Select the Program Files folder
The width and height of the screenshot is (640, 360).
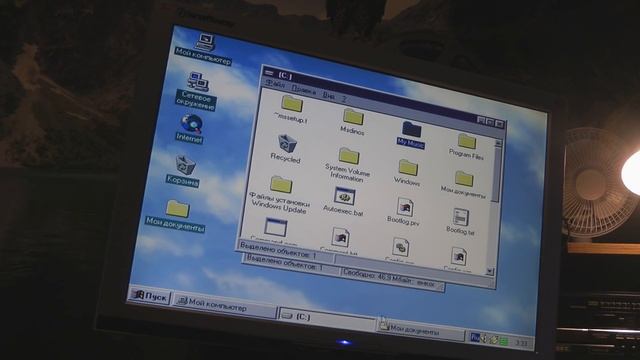point(467,146)
